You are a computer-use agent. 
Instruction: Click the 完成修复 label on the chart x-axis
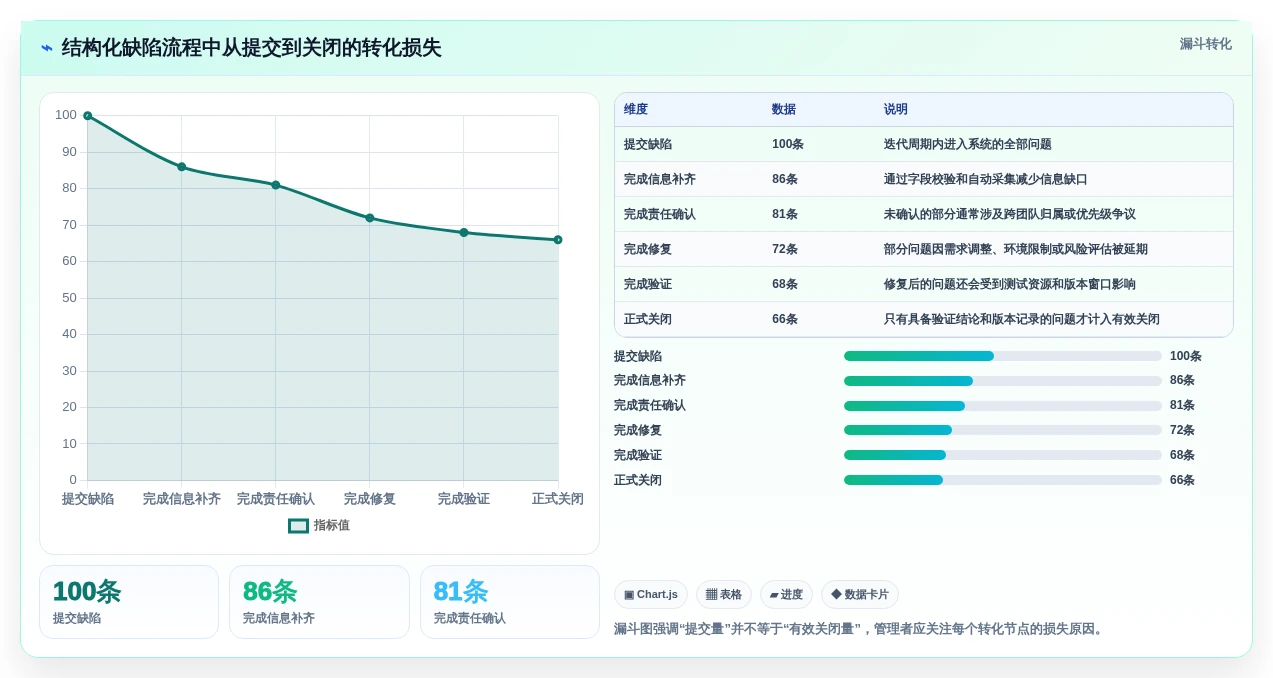tap(370, 499)
